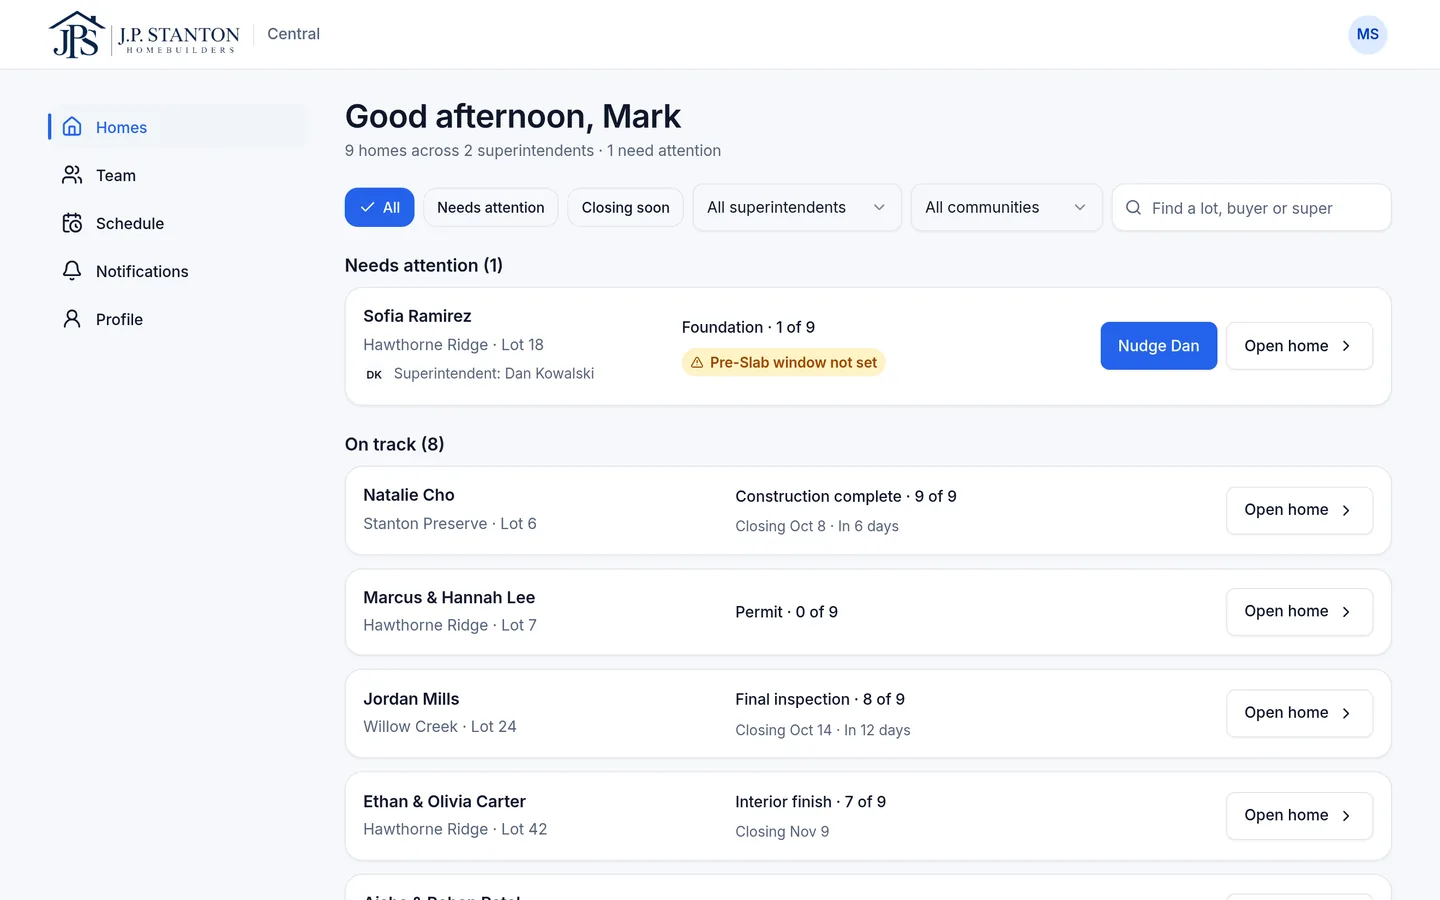
Task: Open home for Marcus & Hannah Lee
Action: (1299, 611)
